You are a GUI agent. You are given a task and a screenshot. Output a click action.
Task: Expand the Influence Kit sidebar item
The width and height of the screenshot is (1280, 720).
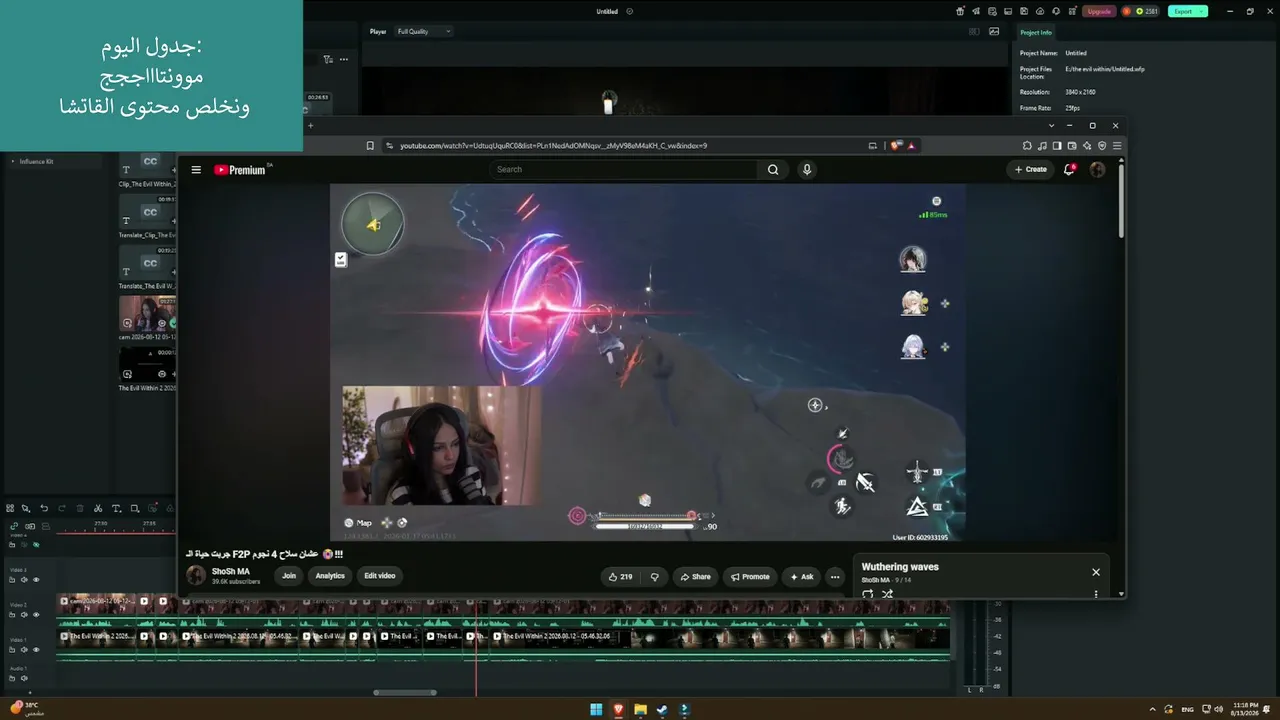[13, 161]
